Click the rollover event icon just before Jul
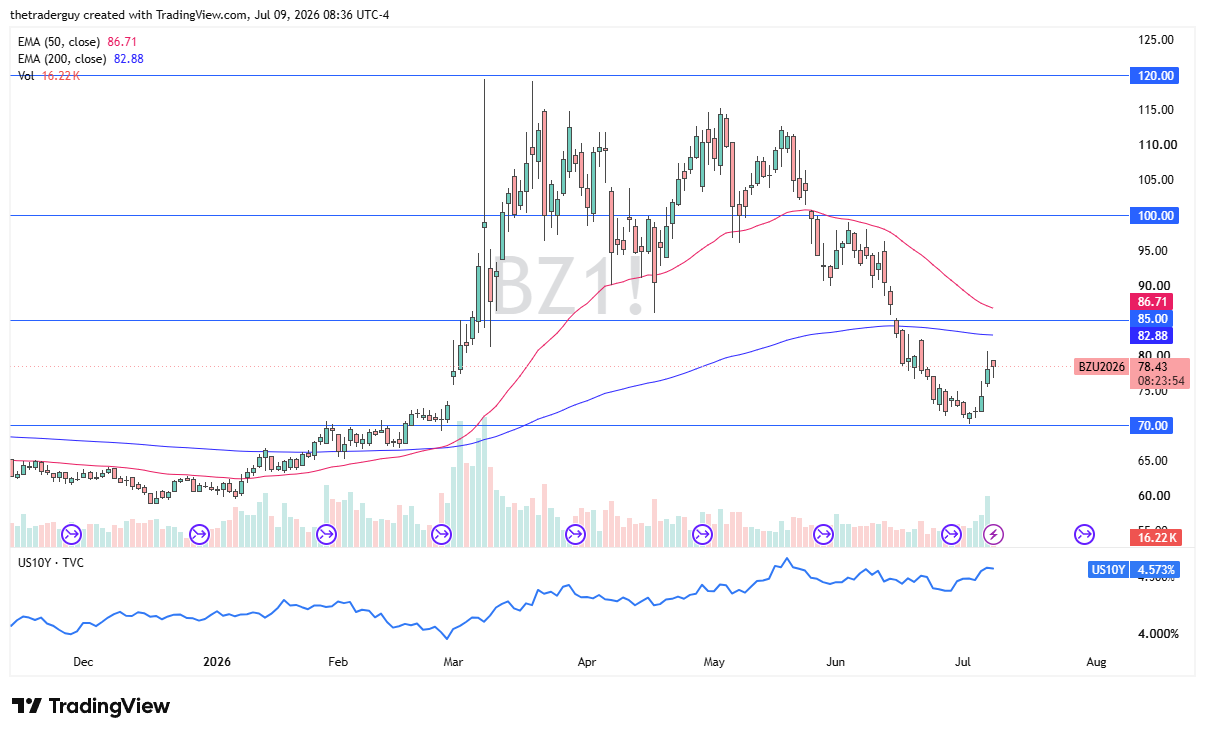 (951, 535)
